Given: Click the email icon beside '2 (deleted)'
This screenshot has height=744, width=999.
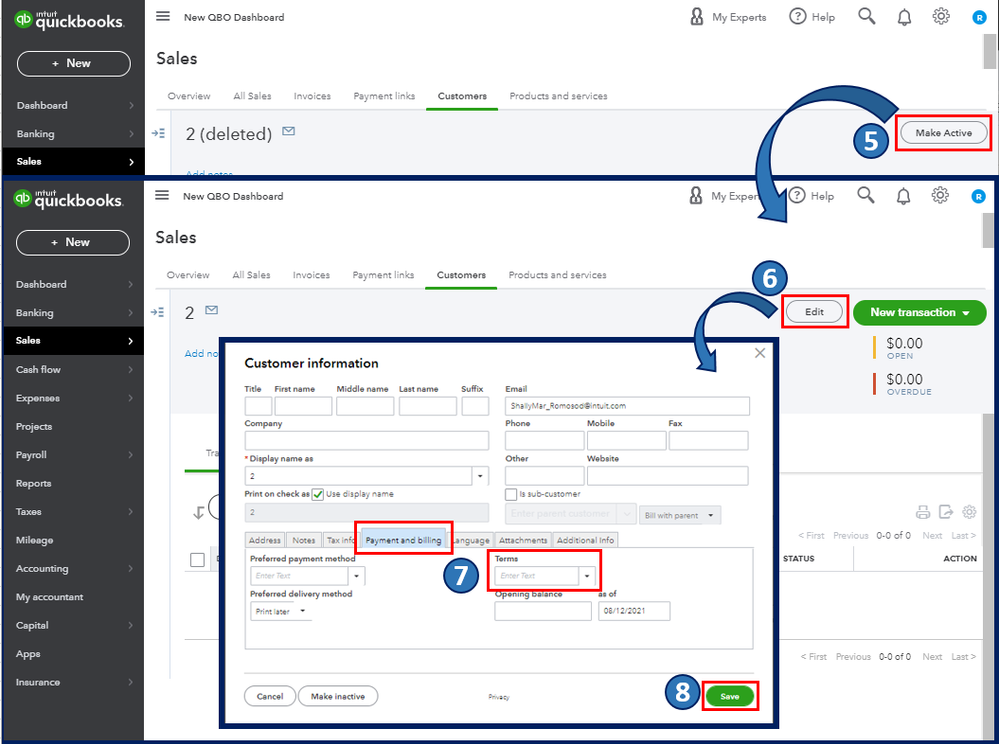Looking at the screenshot, I should tap(289, 131).
